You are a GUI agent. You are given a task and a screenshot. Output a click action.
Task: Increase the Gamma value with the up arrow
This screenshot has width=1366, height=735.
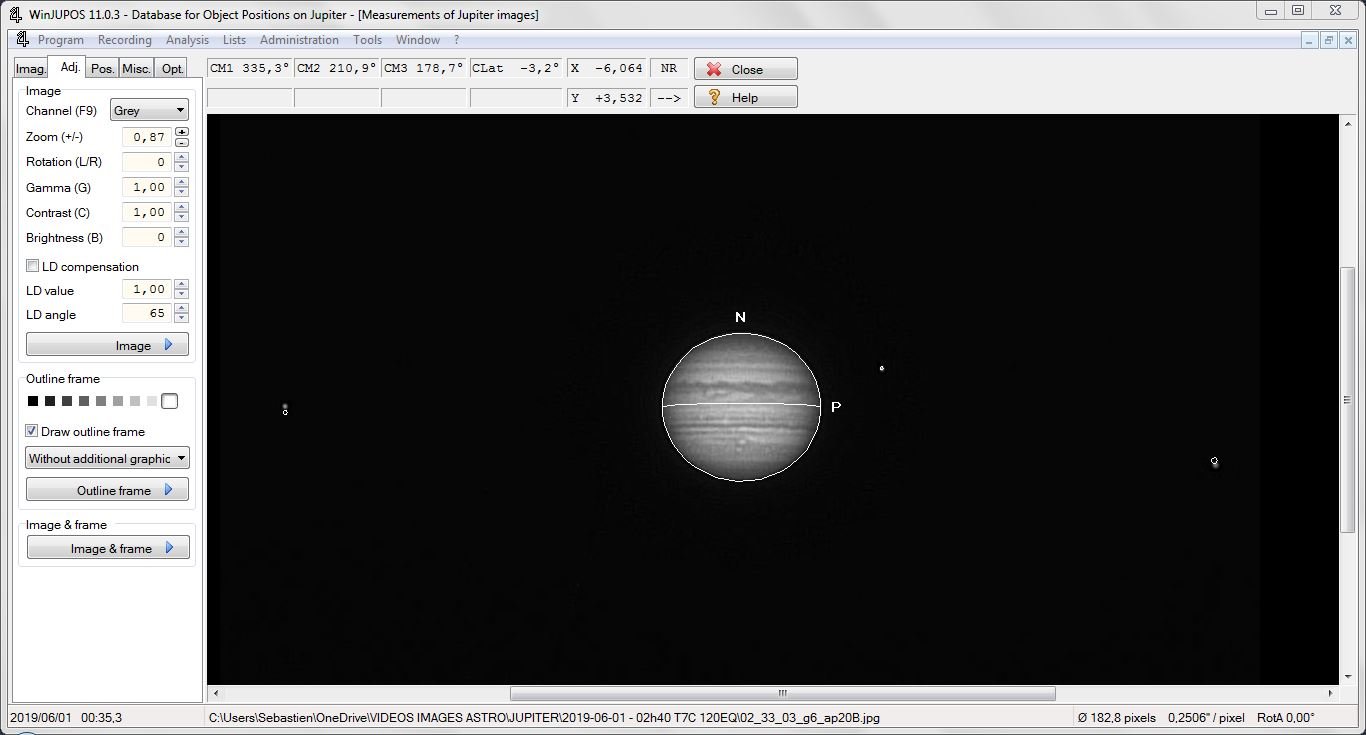pos(181,183)
